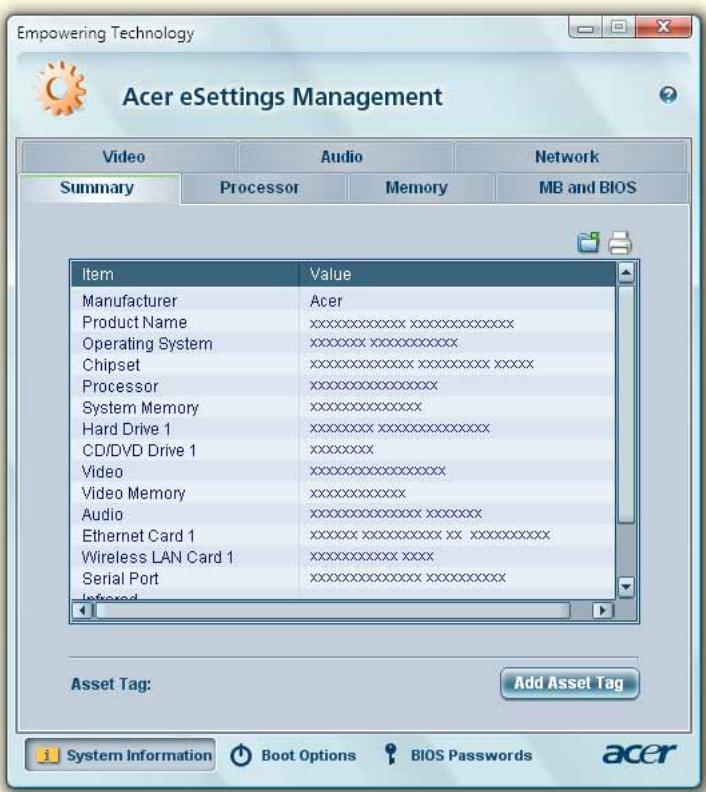Select the Operating System row
Viewport: 706px width, 792px height.
pyautogui.click(x=343, y=343)
